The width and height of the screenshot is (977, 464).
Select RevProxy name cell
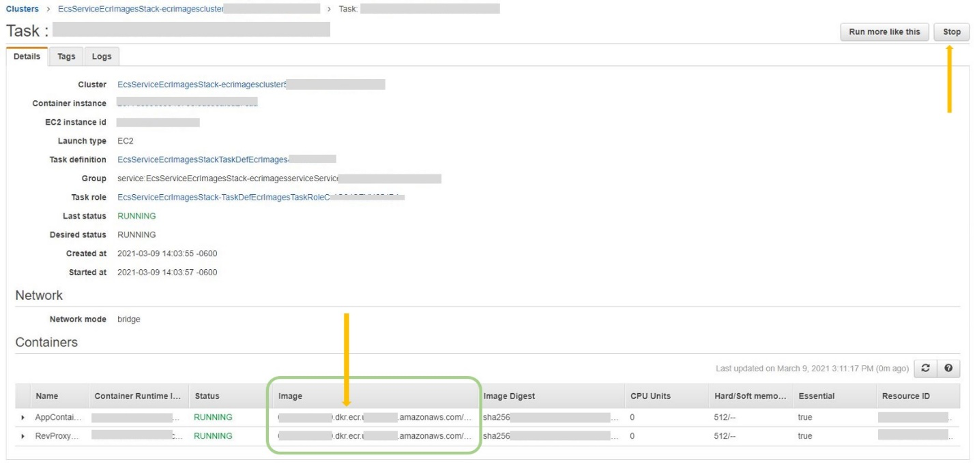click(55, 436)
